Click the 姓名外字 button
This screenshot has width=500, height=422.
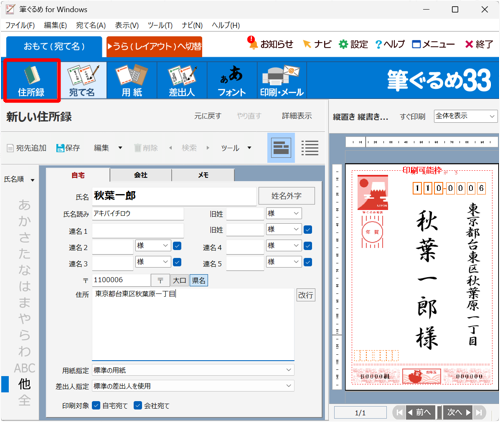286,196
